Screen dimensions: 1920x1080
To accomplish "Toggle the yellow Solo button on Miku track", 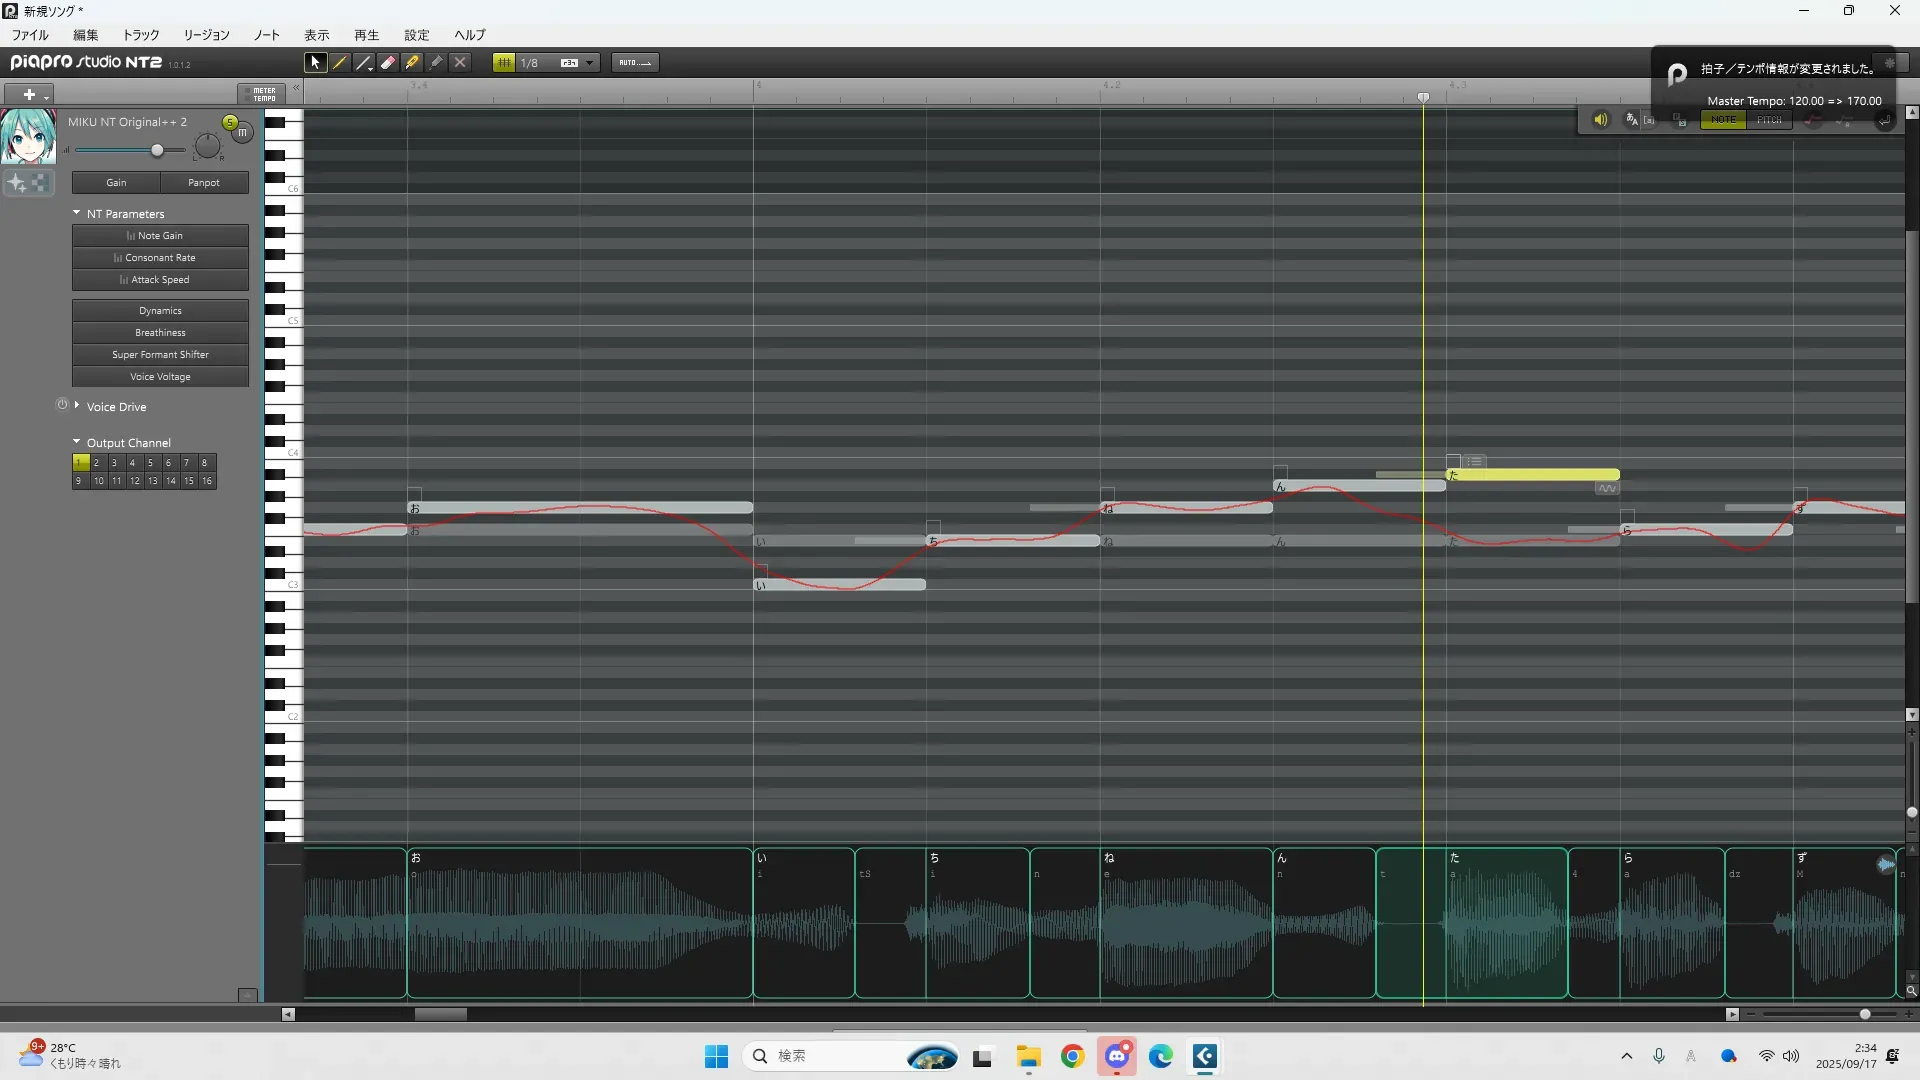I will (230, 122).
